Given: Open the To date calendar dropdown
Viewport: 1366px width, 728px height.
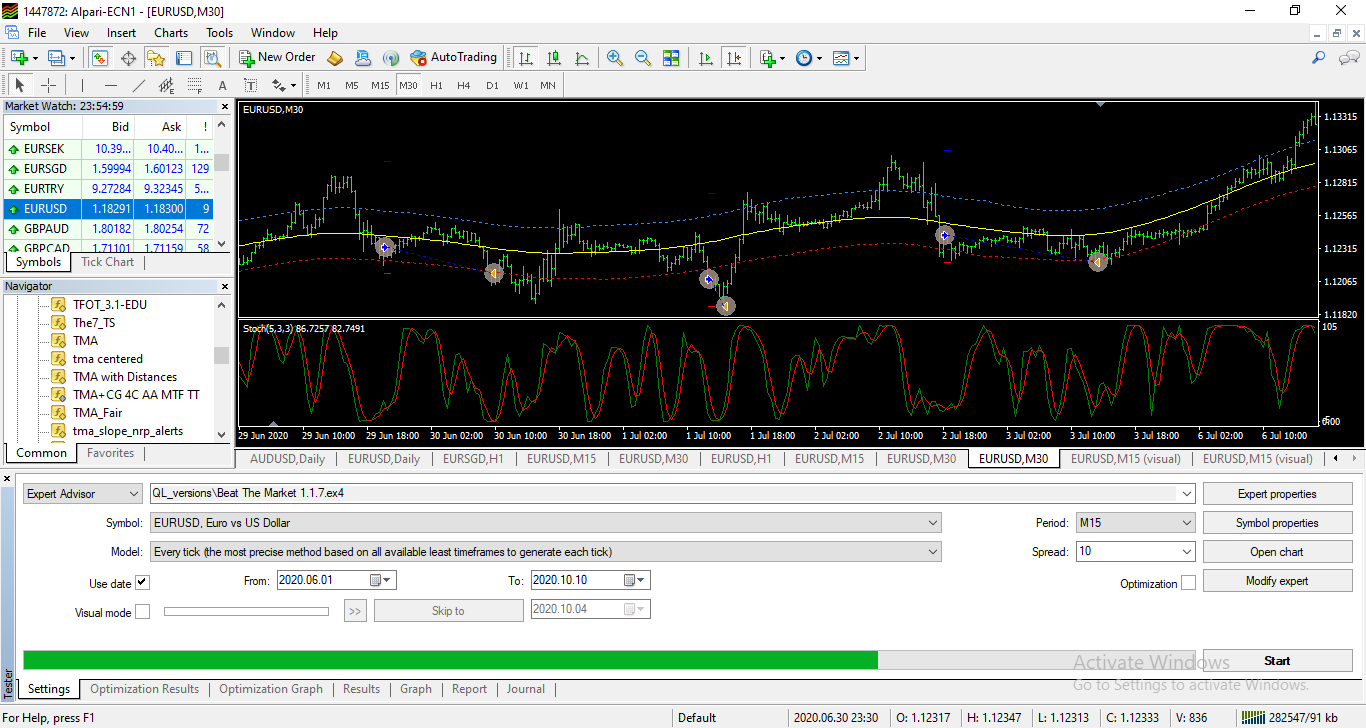Looking at the screenshot, I should tap(636, 580).
